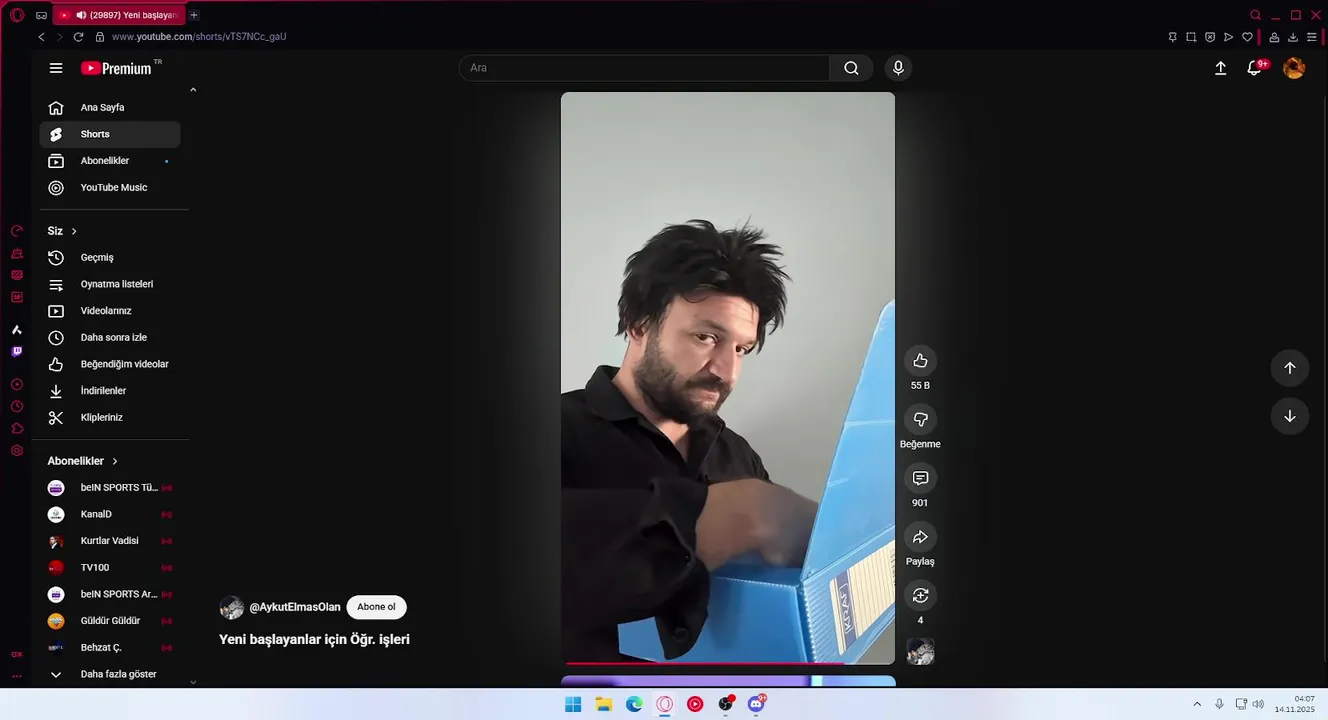This screenshot has height=720, width=1328.
Task: Open the comments with 901 count
Action: 920,478
